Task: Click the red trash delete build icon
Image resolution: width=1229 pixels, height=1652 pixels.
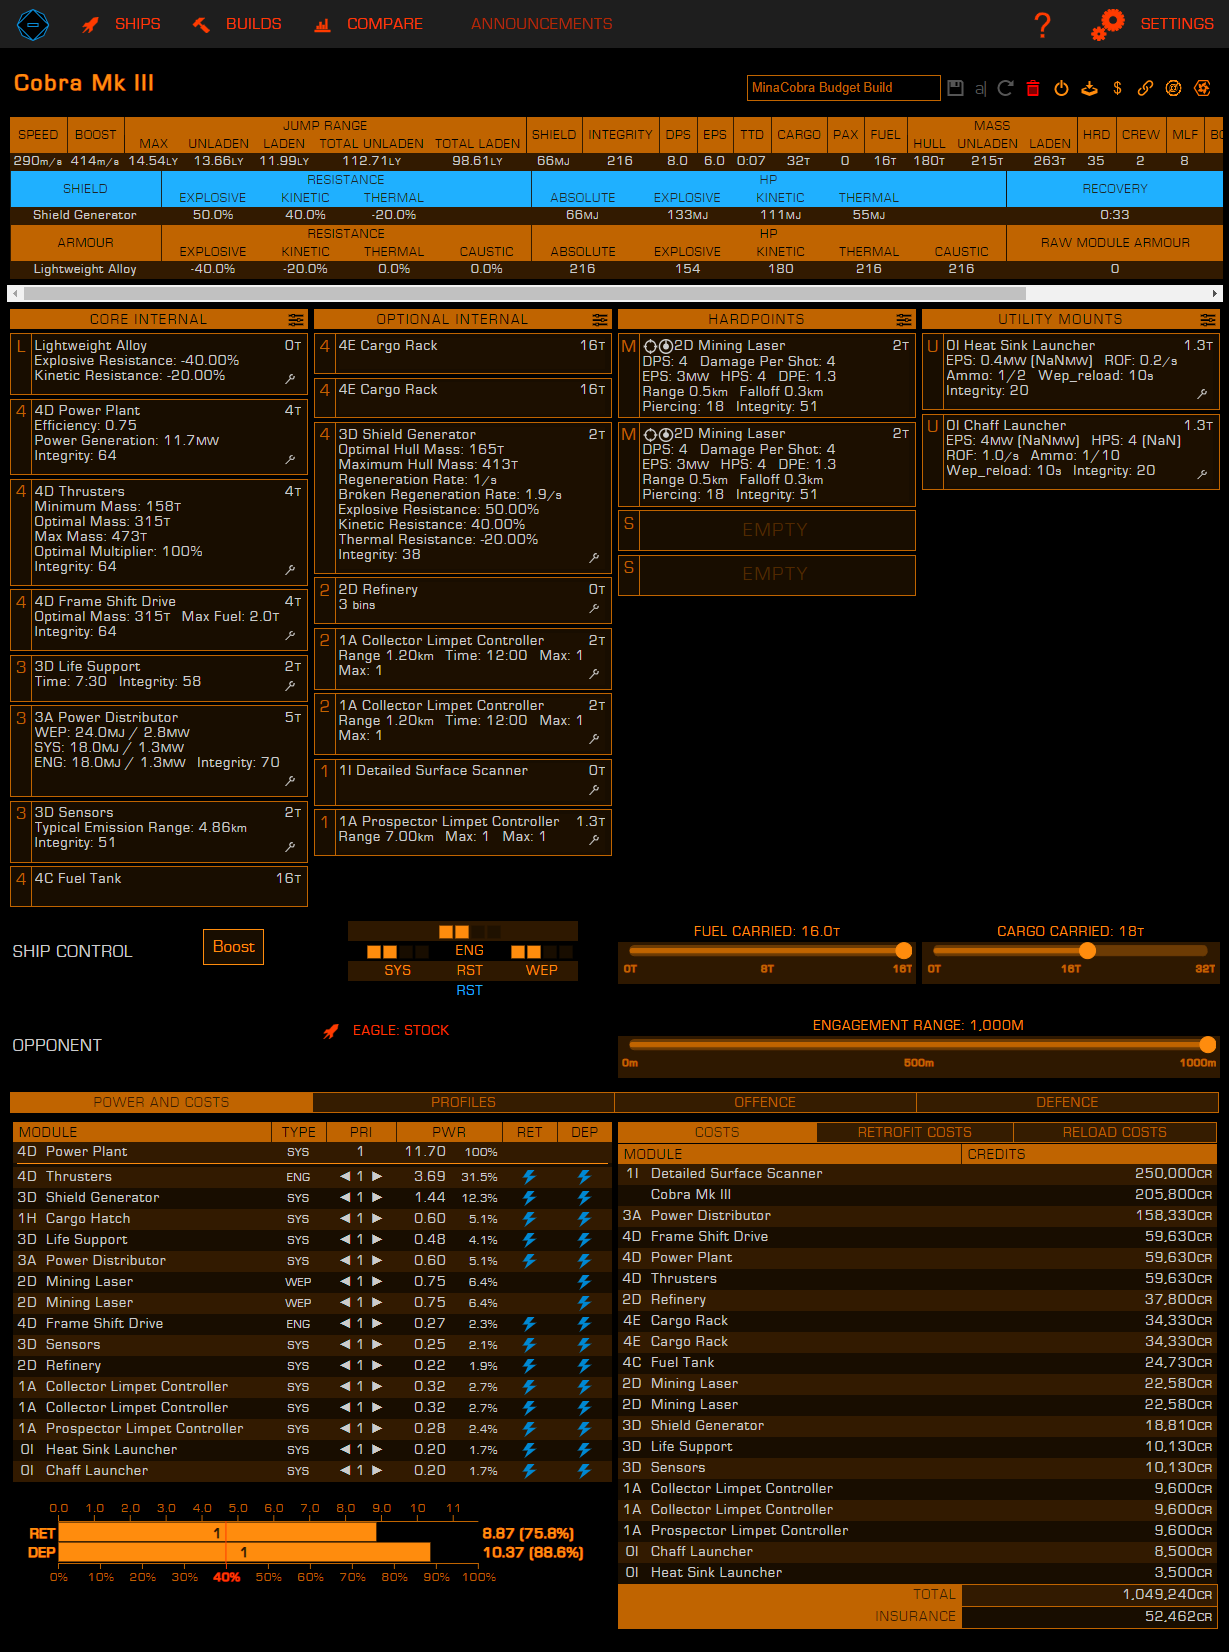Action: pyautogui.click(x=1033, y=88)
